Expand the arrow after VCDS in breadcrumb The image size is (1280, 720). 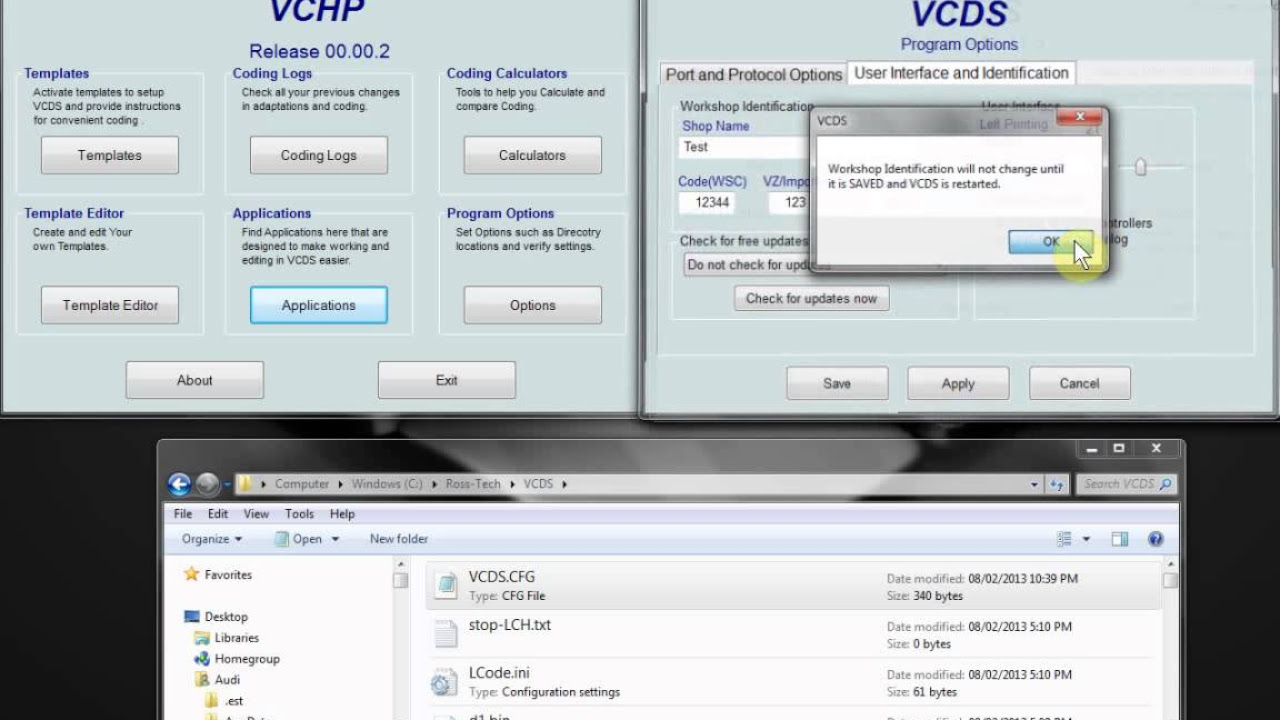click(564, 484)
